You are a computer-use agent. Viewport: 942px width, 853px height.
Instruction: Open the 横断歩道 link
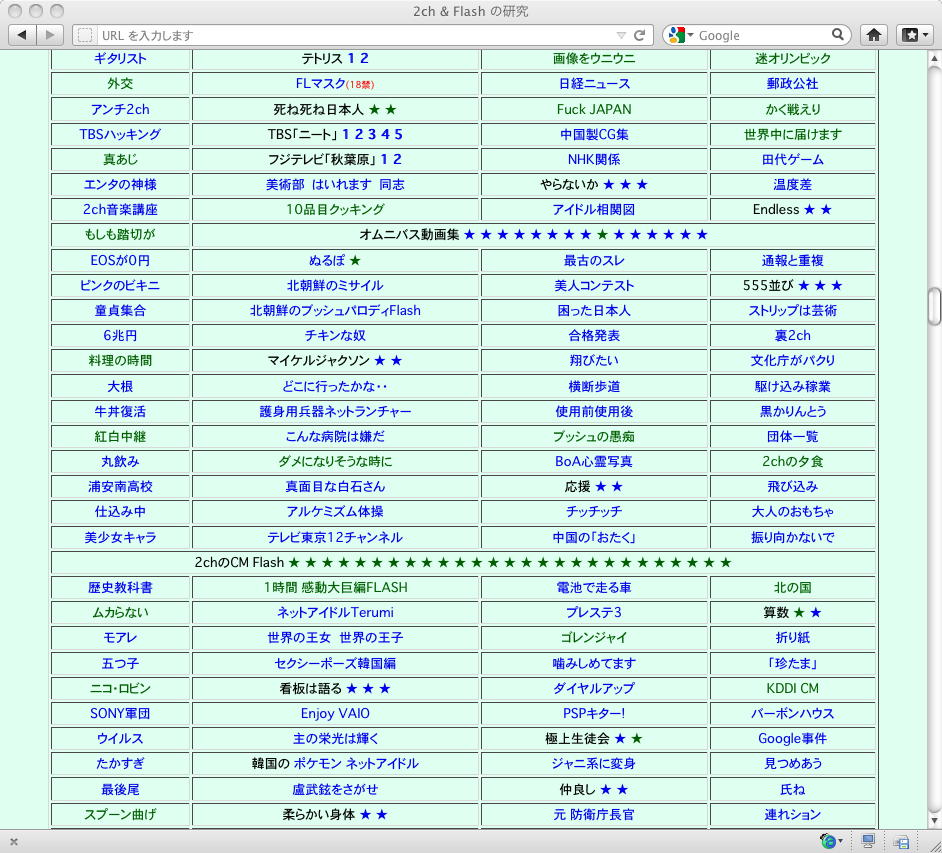pyautogui.click(x=594, y=386)
